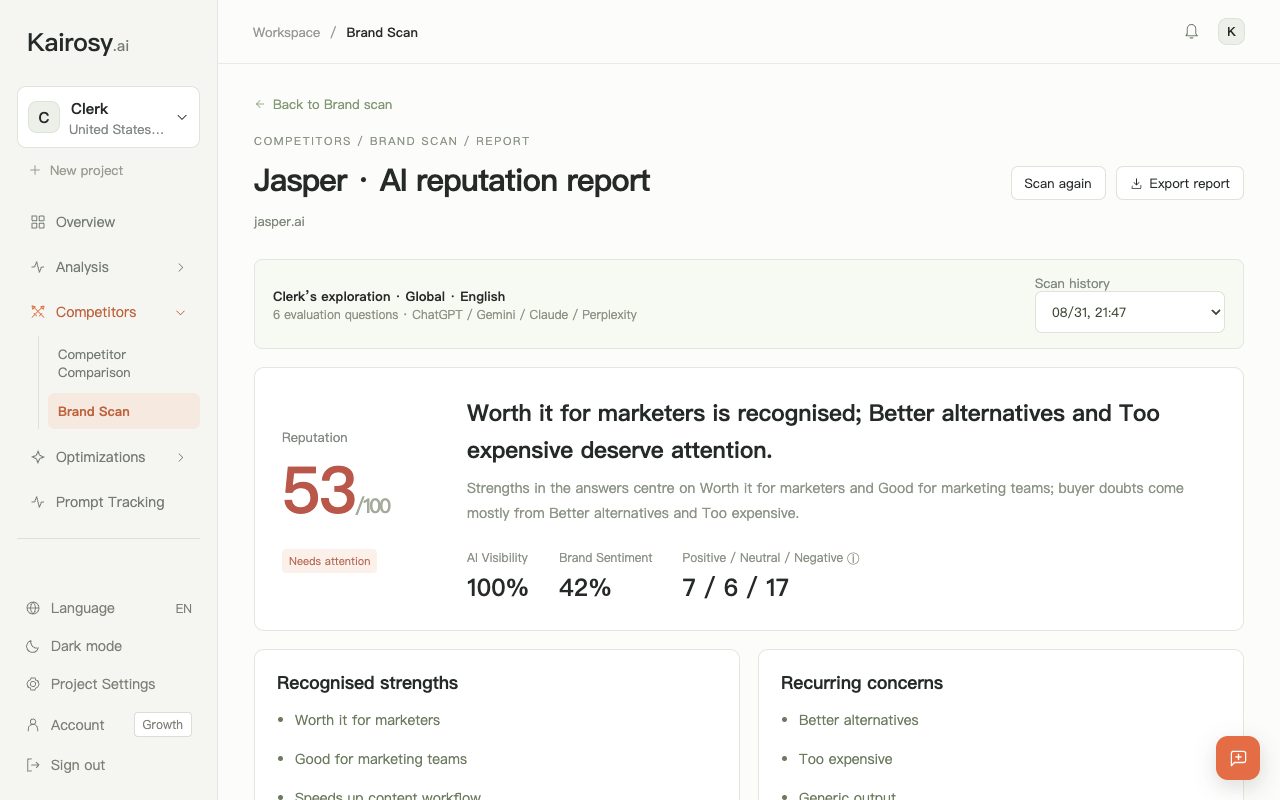Click the Project Settings gear icon

(x=33, y=684)
